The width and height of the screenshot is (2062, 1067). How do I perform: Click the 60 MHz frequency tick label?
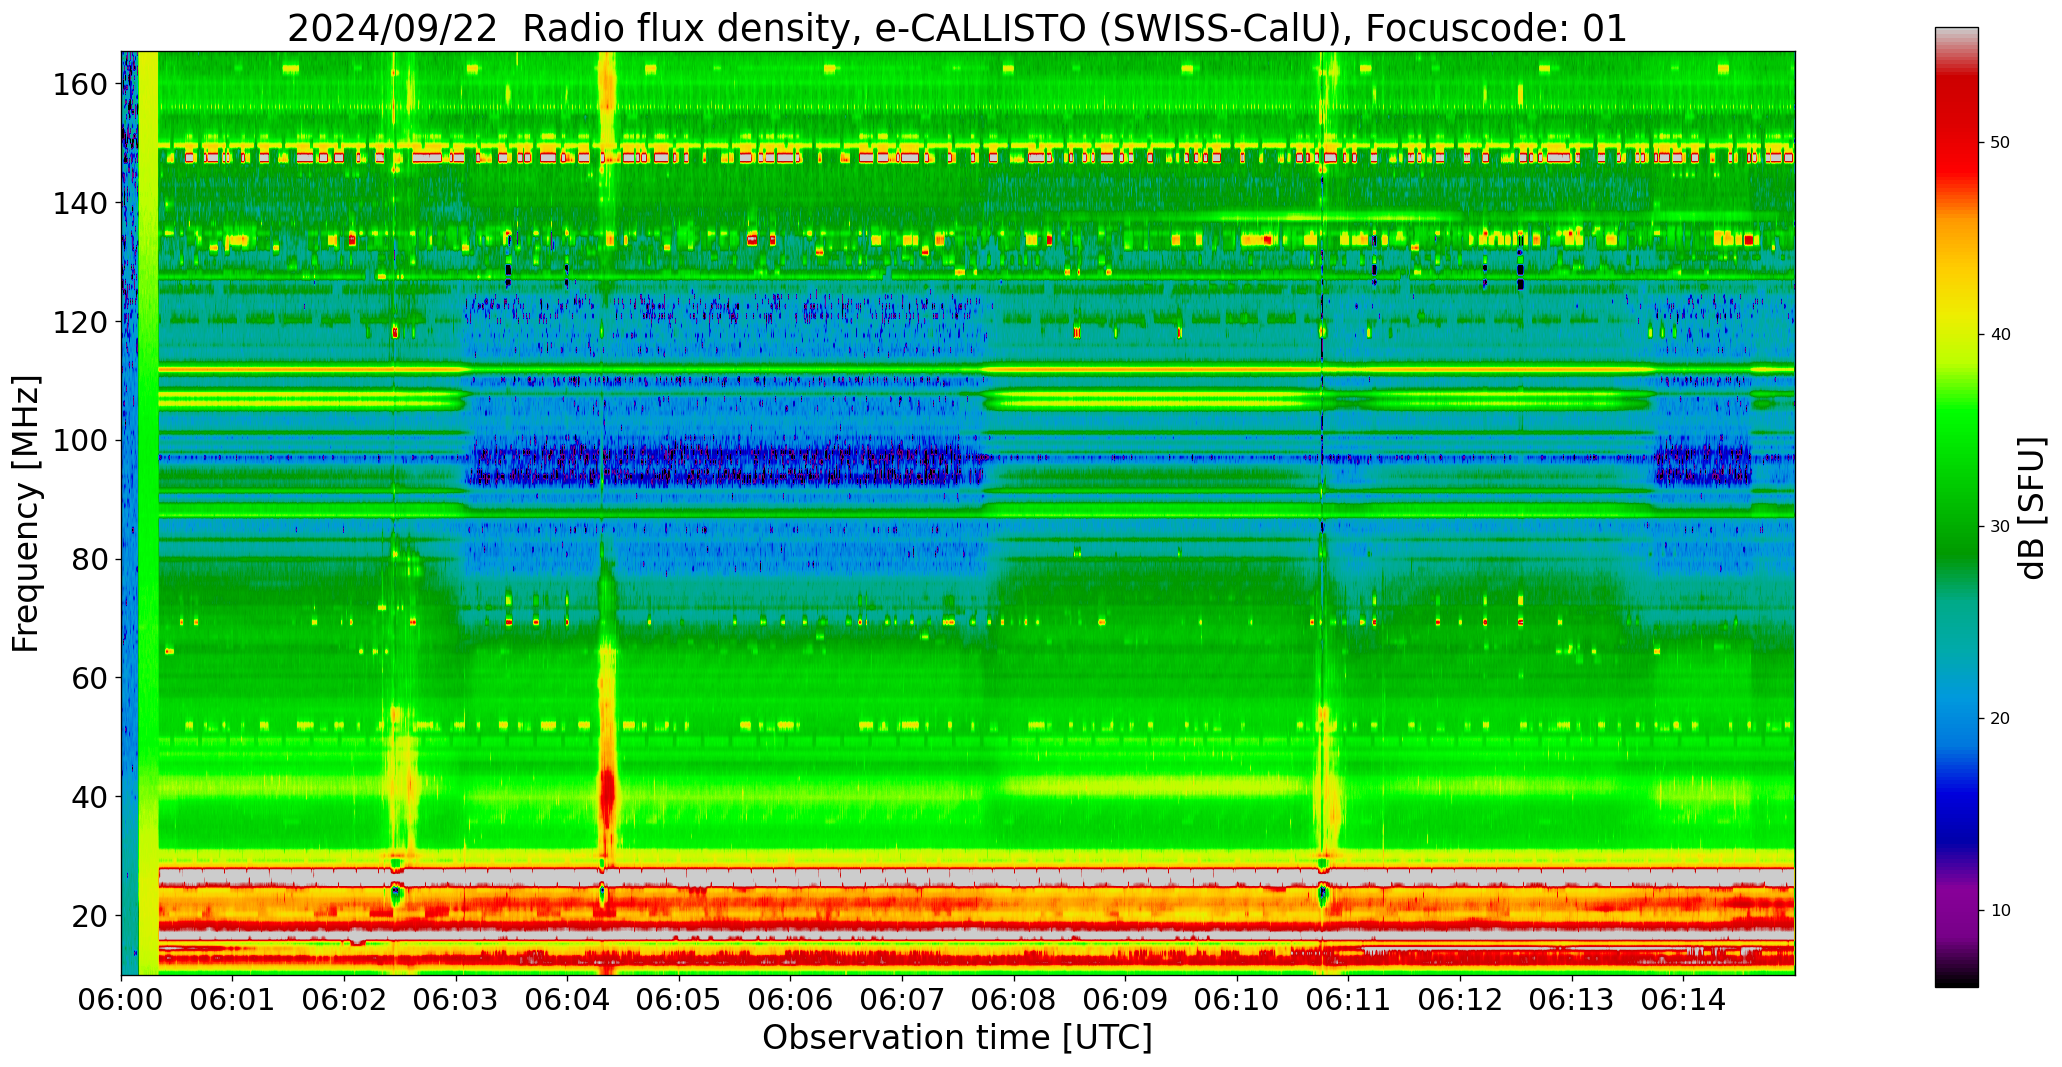pyautogui.click(x=90, y=678)
